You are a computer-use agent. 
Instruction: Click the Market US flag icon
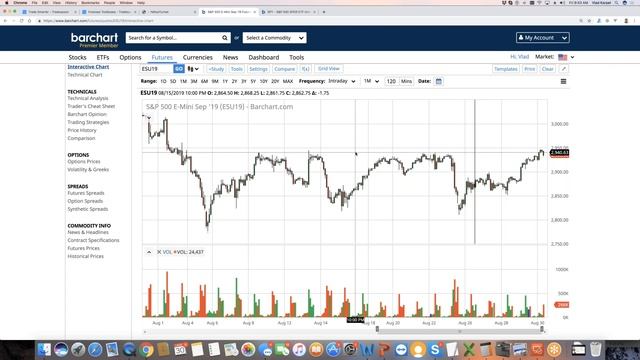(x=562, y=57)
